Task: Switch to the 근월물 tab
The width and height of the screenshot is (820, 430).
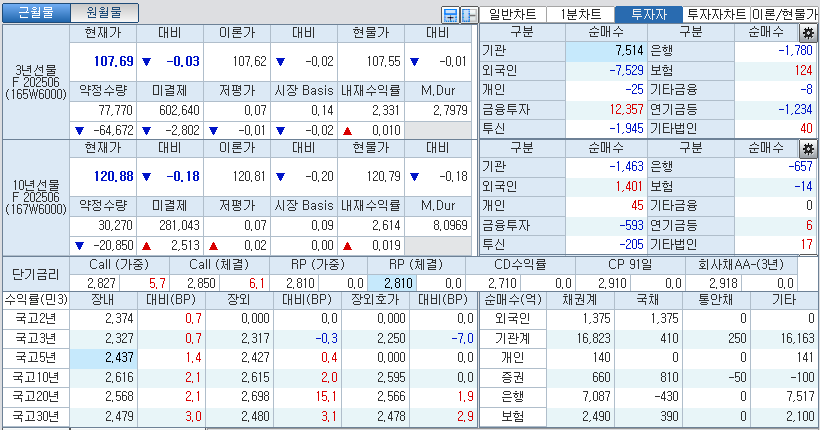Action: (x=36, y=13)
